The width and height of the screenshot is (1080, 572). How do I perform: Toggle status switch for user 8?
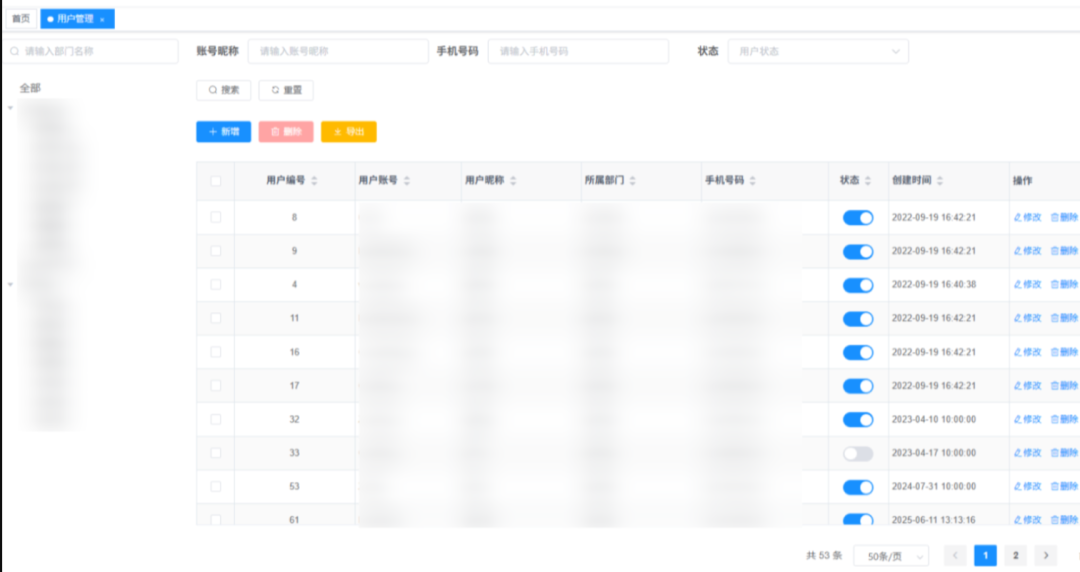point(858,218)
